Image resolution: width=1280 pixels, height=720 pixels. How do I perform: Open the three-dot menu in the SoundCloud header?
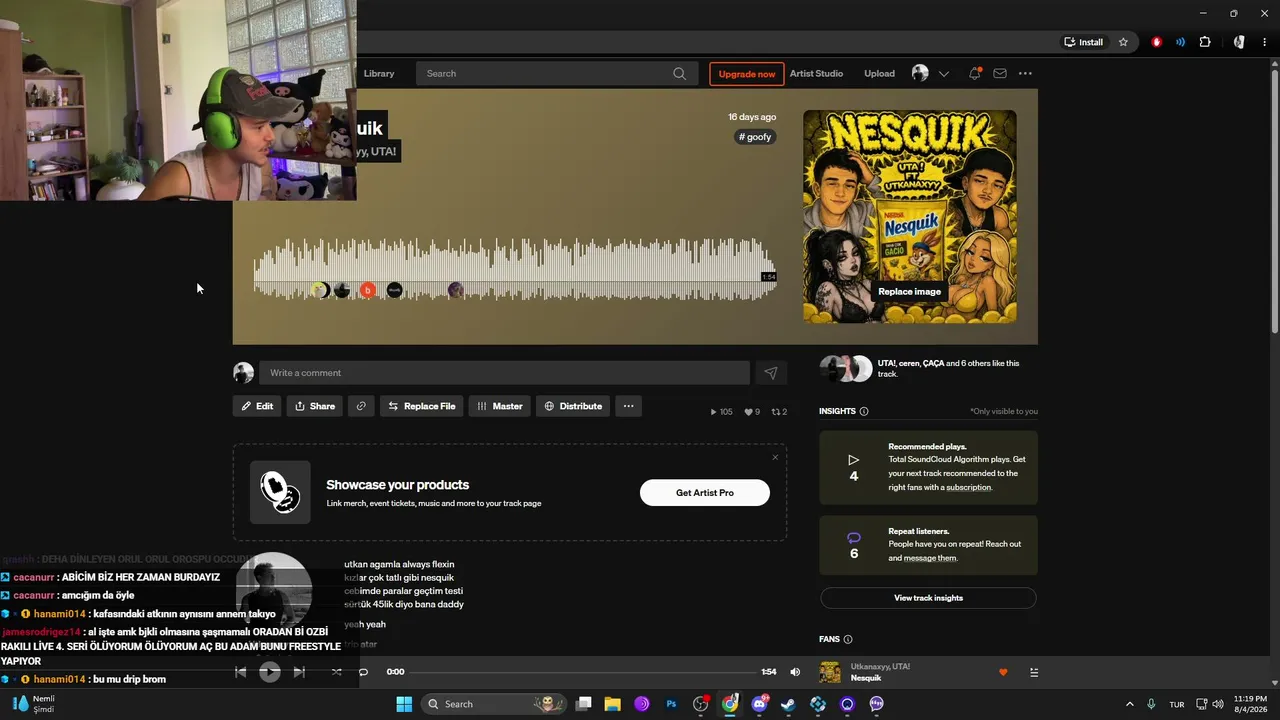[1025, 73]
